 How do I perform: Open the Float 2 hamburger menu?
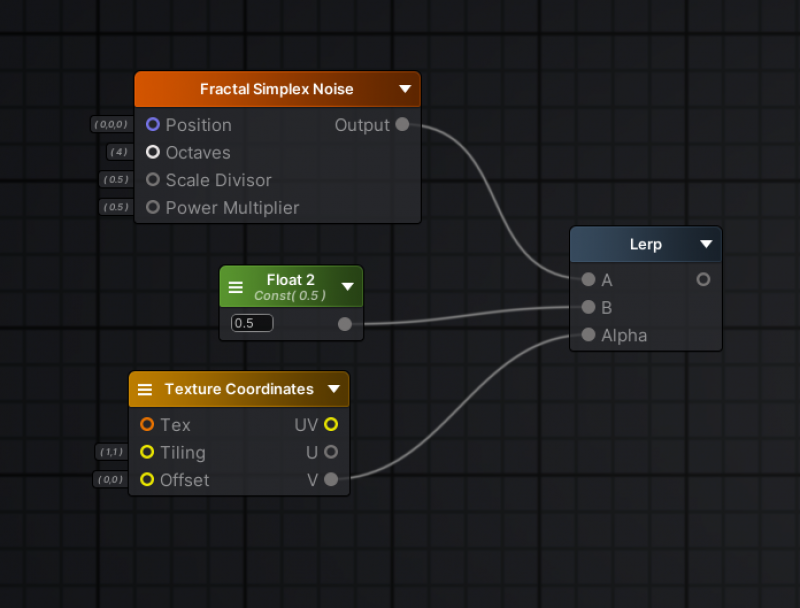pos(236,287)
